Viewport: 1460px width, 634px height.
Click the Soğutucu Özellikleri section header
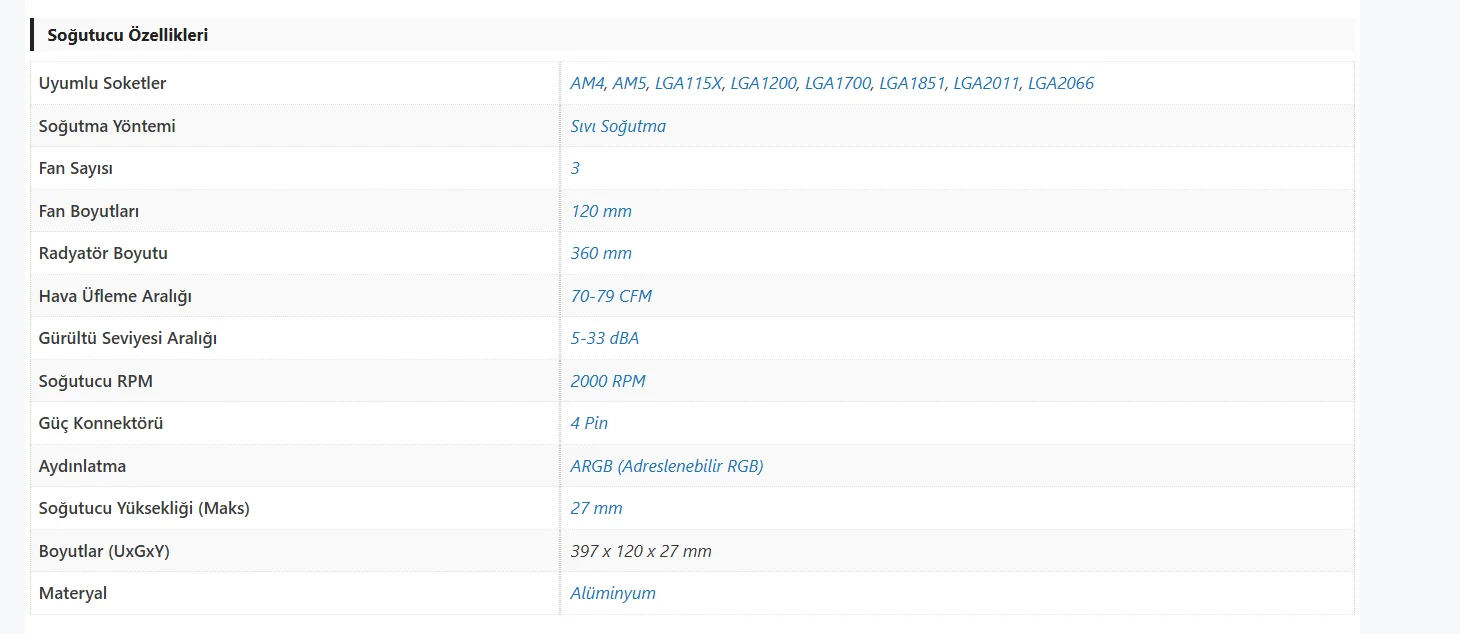[128, 35]
